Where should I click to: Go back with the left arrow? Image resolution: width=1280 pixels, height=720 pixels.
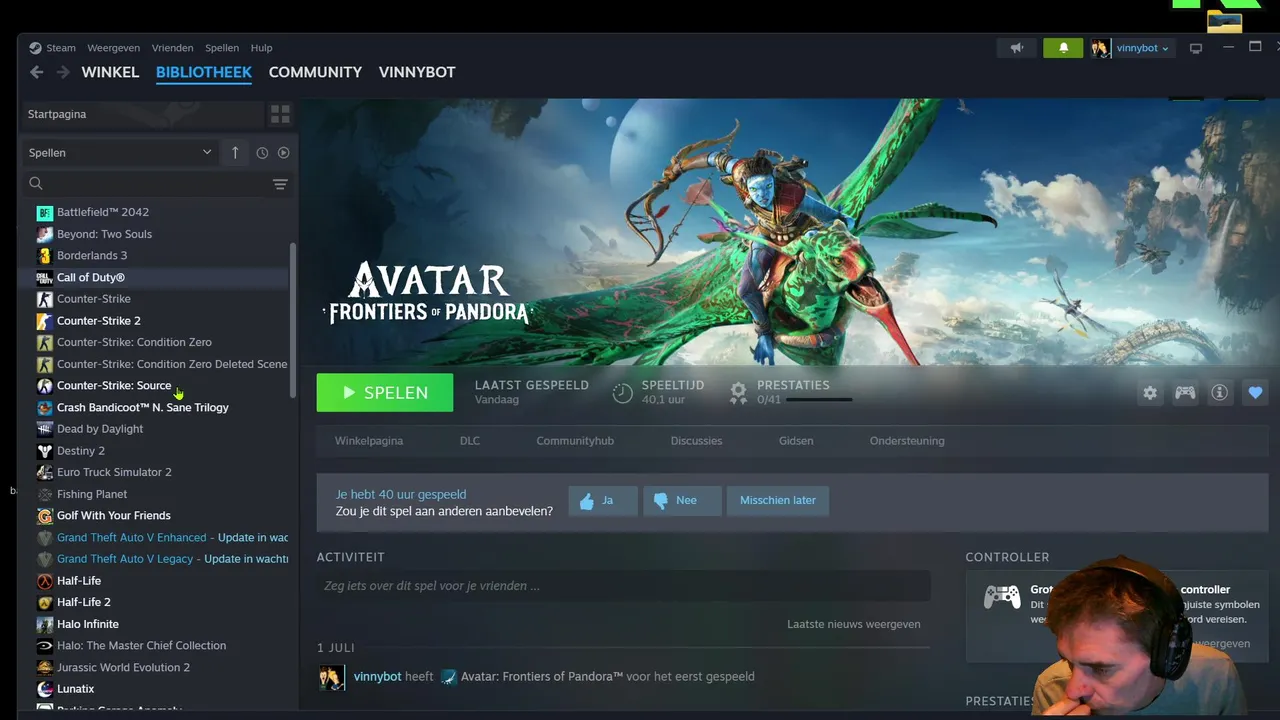tap(36, 72)
